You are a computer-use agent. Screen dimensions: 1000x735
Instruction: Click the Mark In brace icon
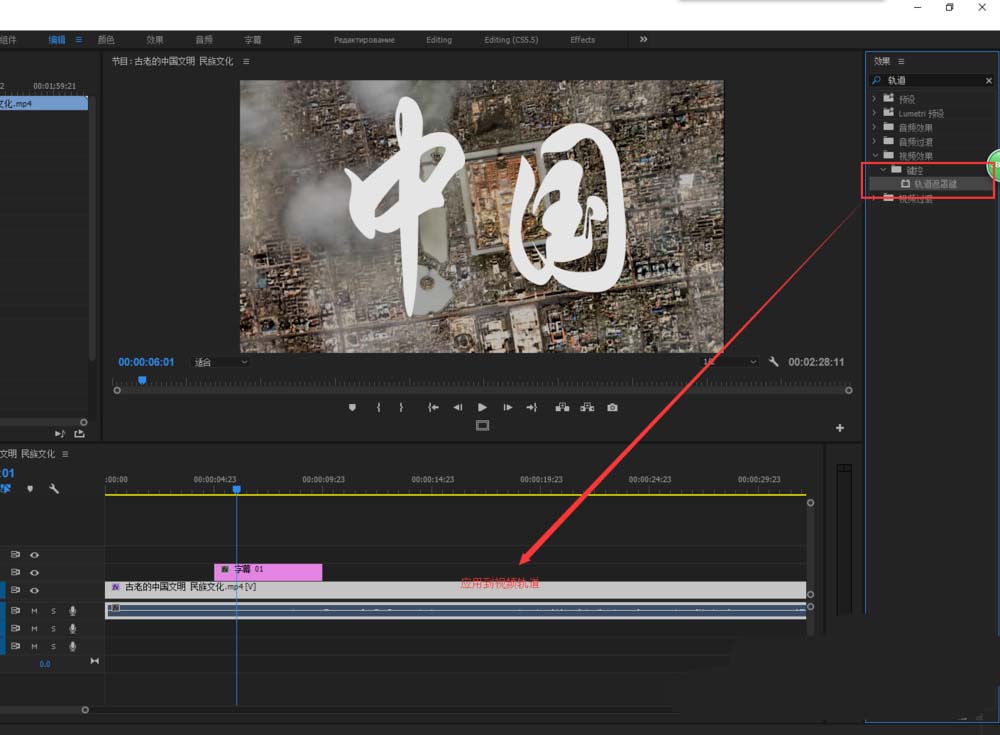pos(379,407)
